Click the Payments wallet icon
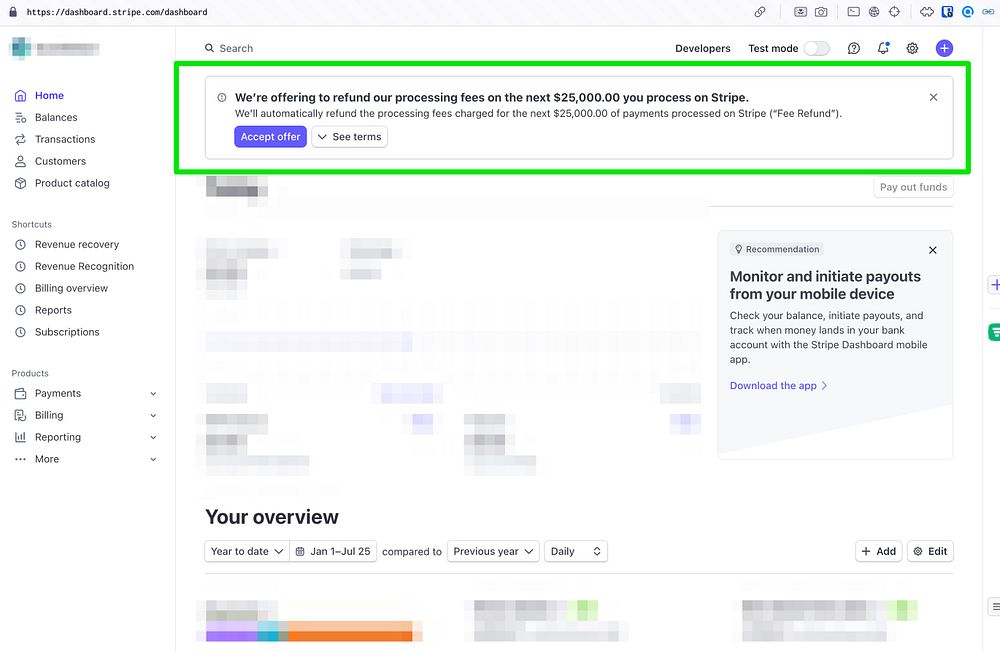Screen dimensions: 1000x652 point(20,394)
